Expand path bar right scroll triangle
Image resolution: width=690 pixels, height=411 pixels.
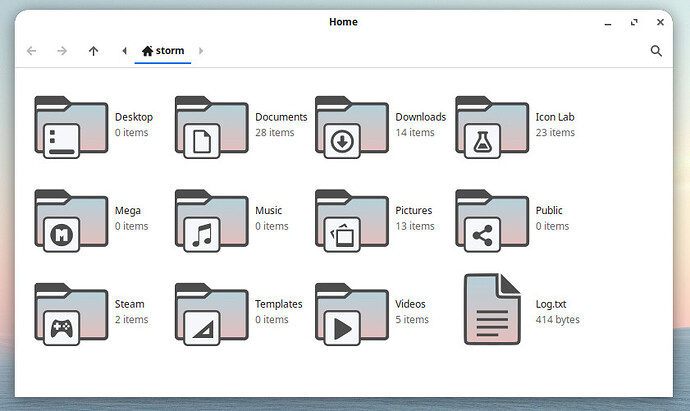click(201, 51)
